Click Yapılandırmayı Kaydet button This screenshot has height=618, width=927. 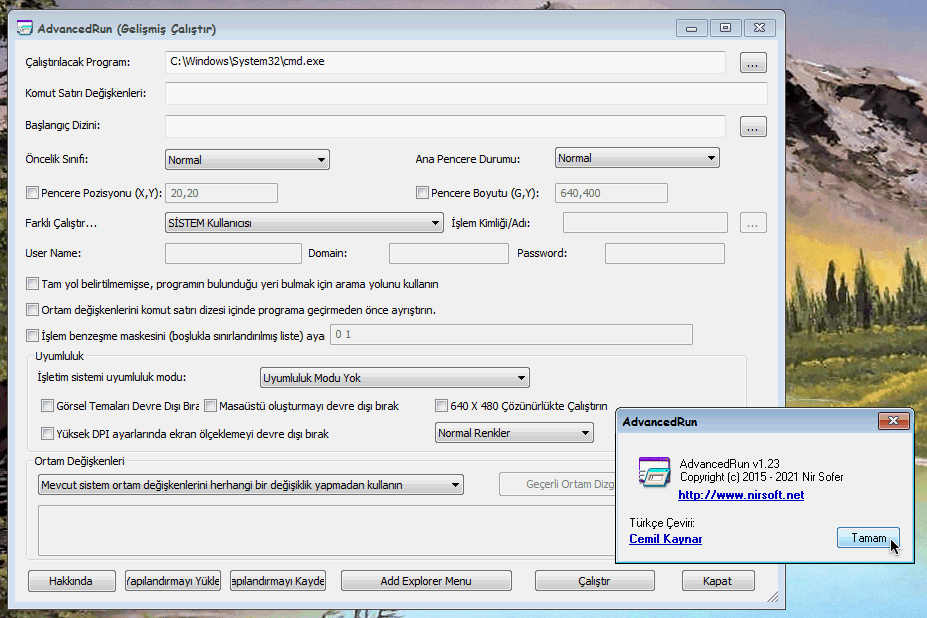click(x=278, y=581)
